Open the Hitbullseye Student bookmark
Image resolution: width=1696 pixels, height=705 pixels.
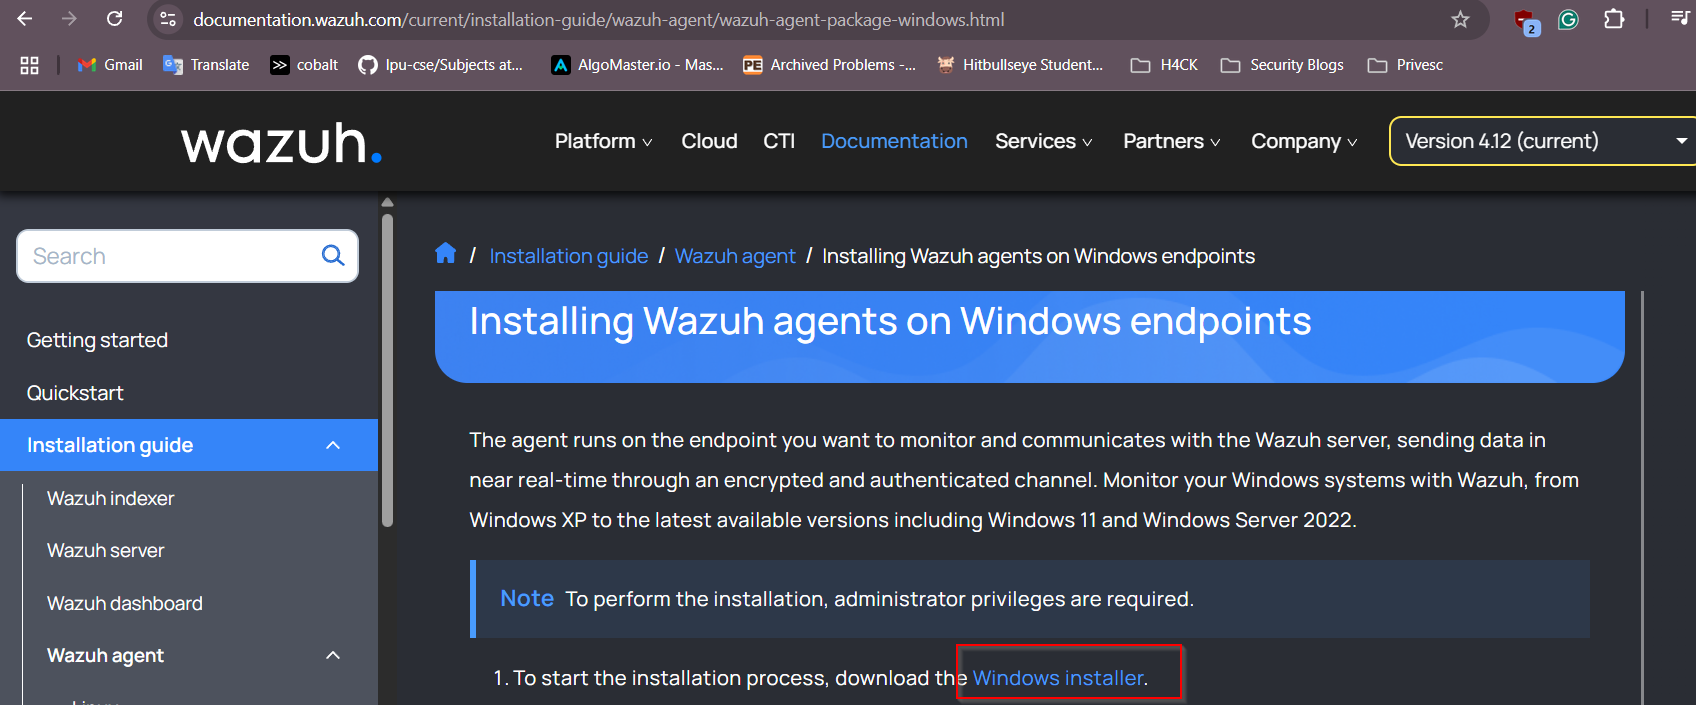1019,65
